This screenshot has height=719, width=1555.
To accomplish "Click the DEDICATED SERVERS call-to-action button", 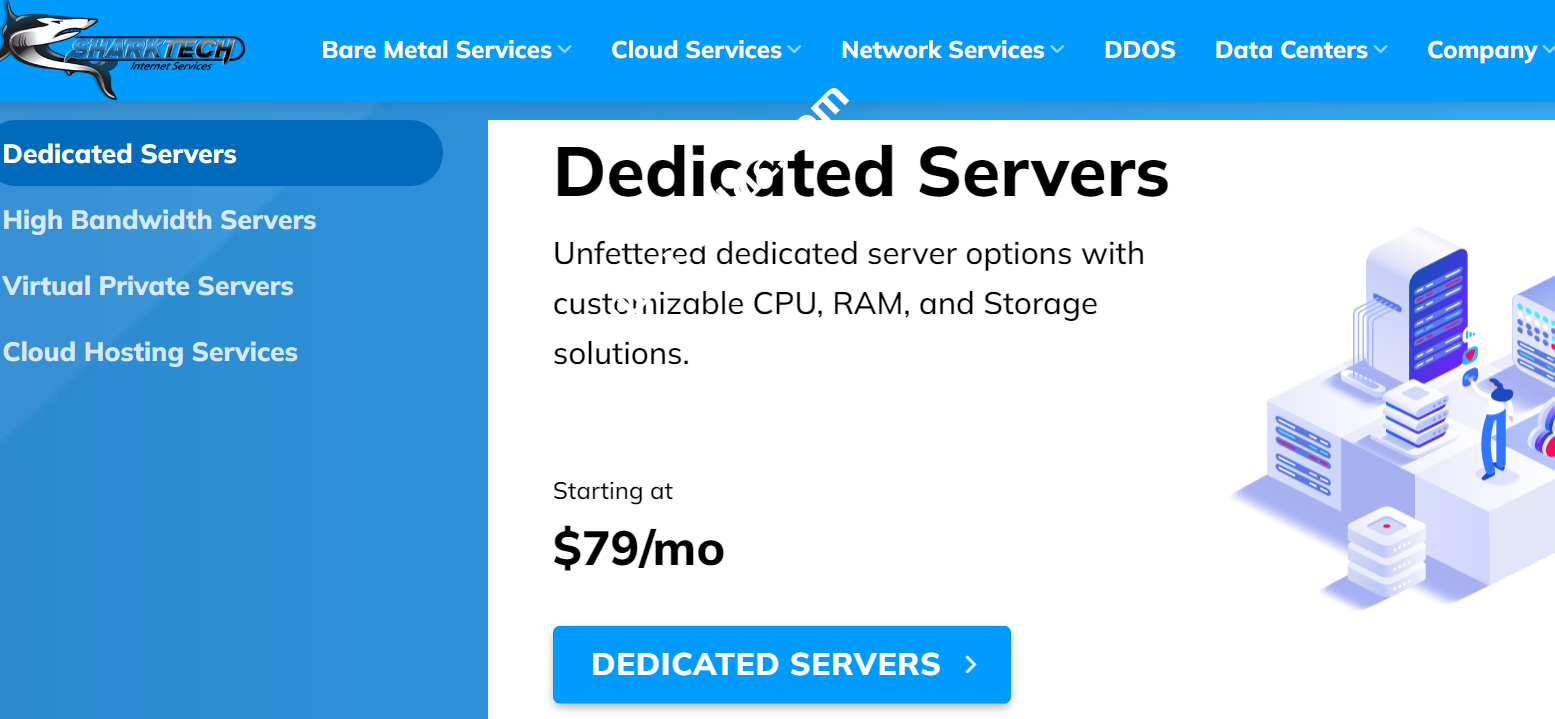I will 781,663.
